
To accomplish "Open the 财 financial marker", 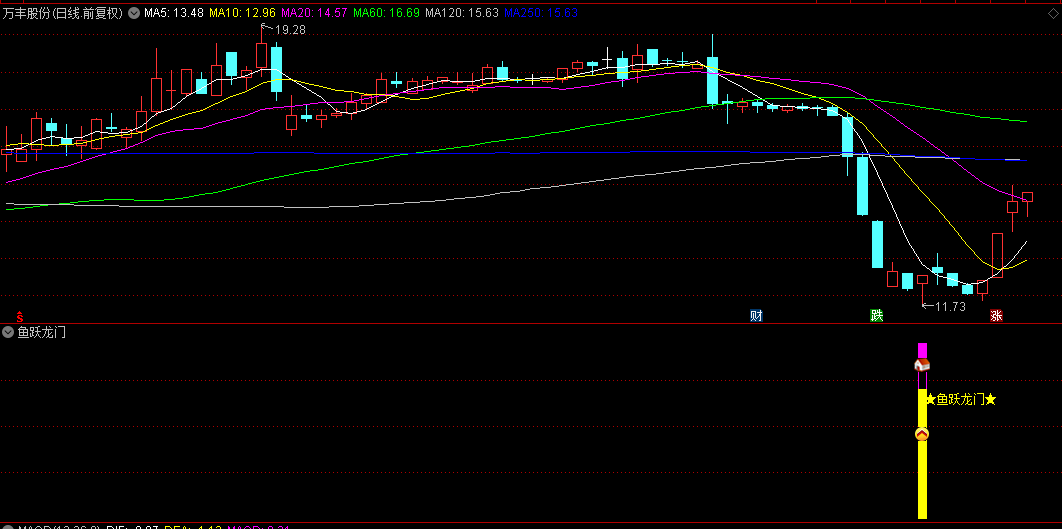I will [x=757, y=316].
